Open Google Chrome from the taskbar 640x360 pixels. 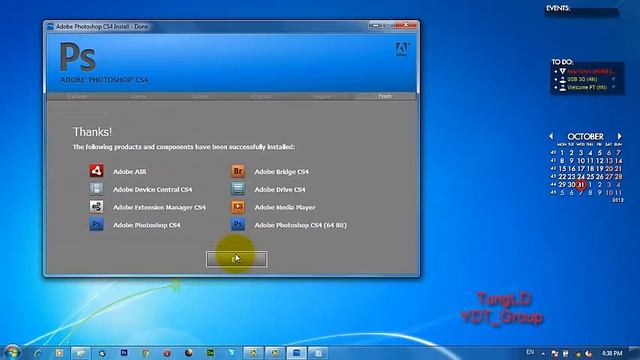[146, 353]
